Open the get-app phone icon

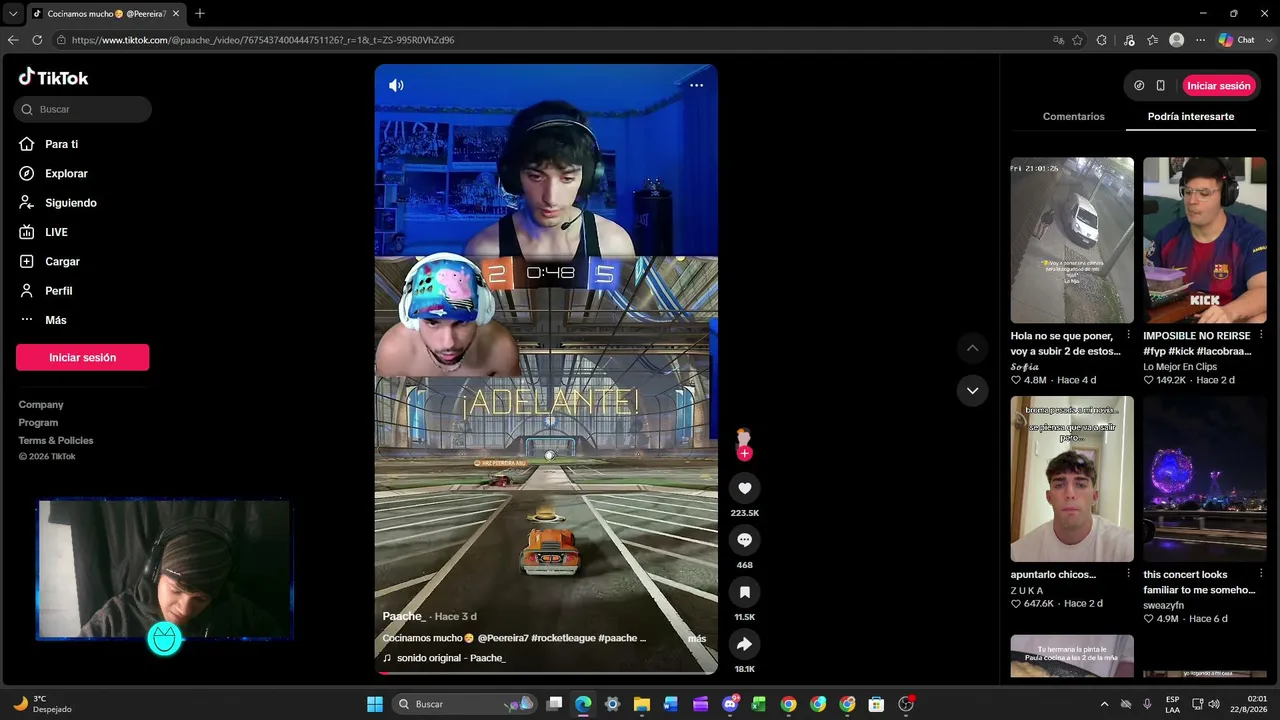tap(1160, 86)
